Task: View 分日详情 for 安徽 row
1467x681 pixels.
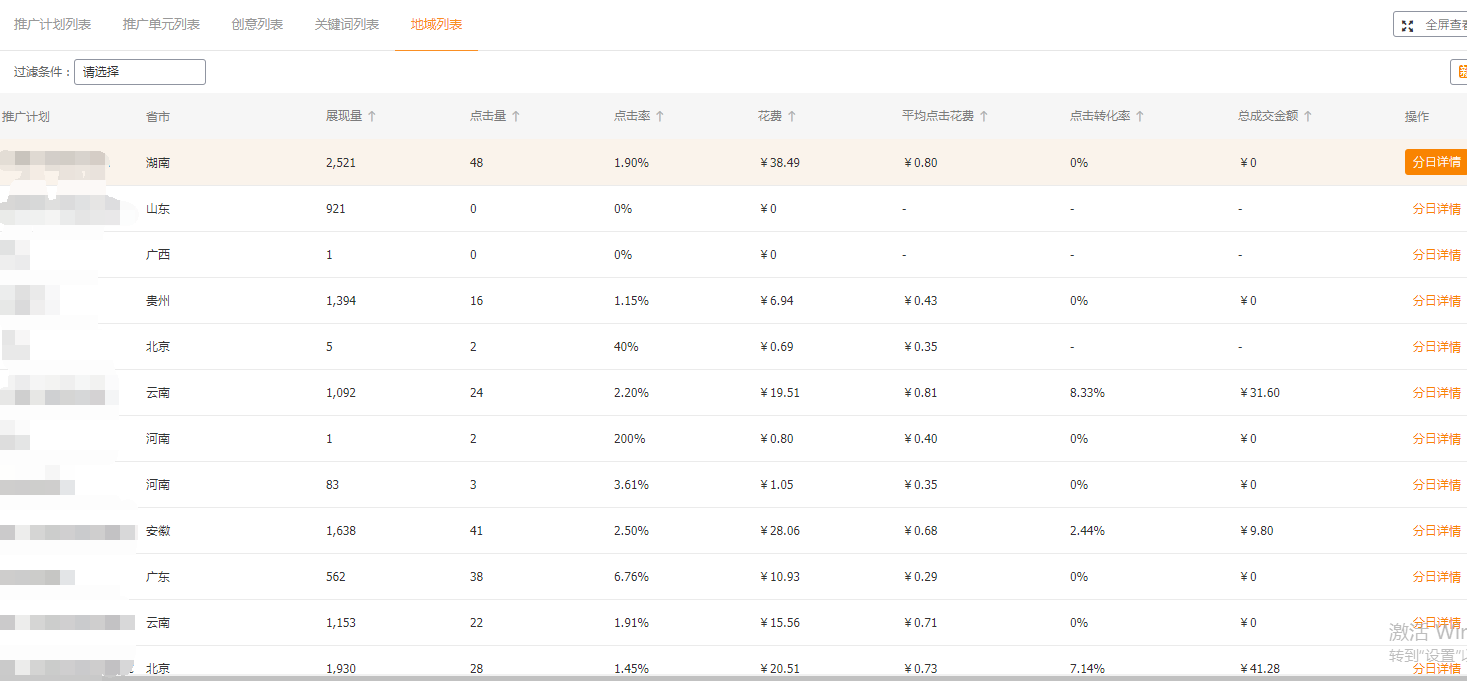Action: point(1436,531)
